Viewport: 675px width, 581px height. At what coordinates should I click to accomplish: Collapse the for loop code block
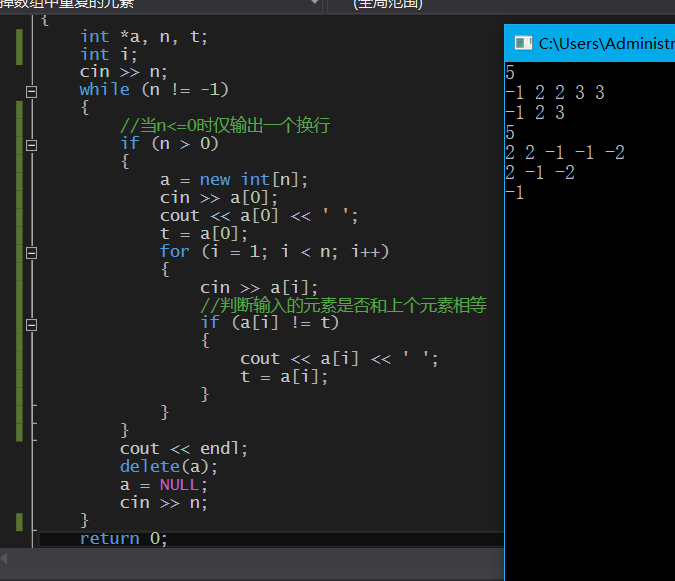(x=31, y=252)
